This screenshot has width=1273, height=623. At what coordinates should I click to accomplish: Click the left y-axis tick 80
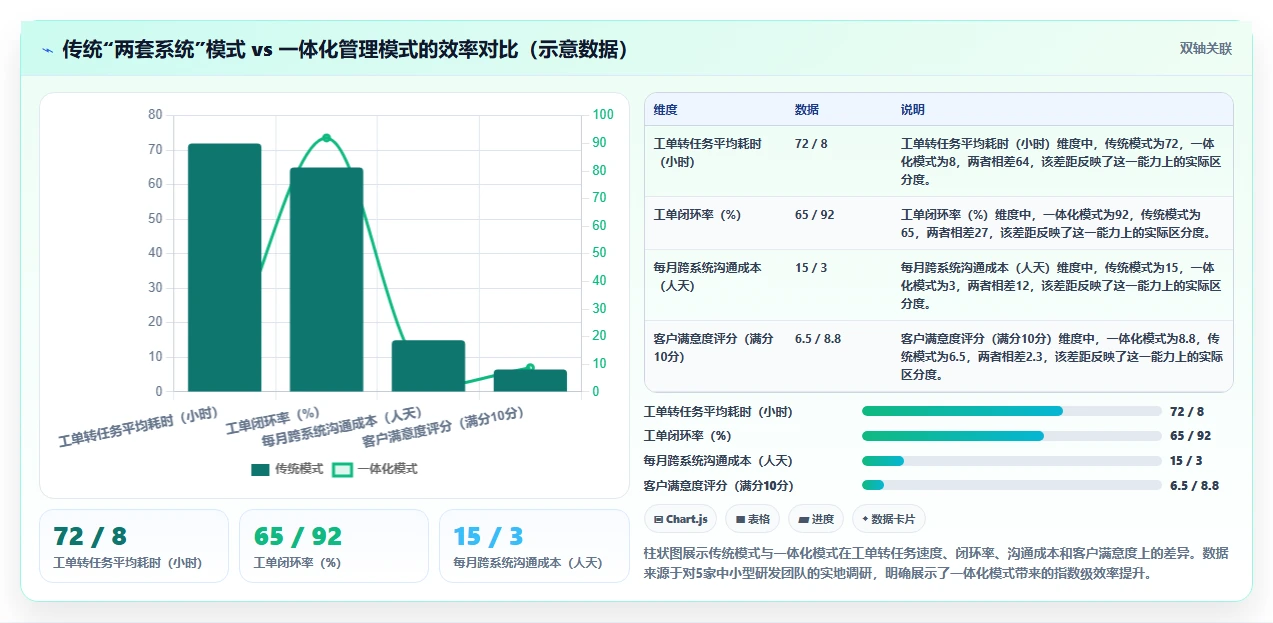[x=155, y=115]
